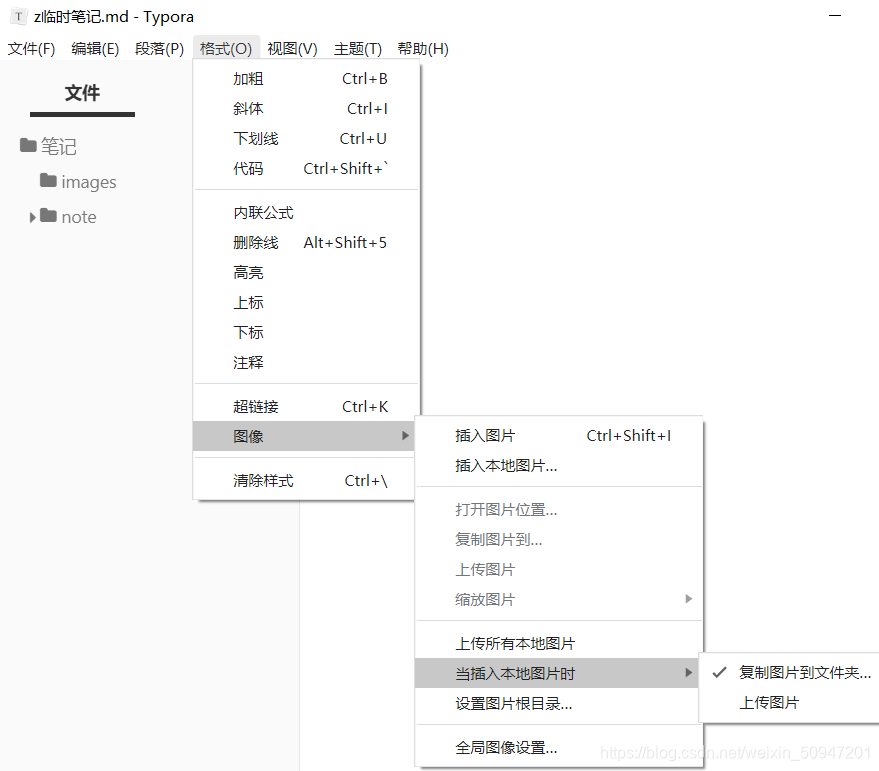
Task: Insert 内联公式 inline math
Action: point(306,213)
